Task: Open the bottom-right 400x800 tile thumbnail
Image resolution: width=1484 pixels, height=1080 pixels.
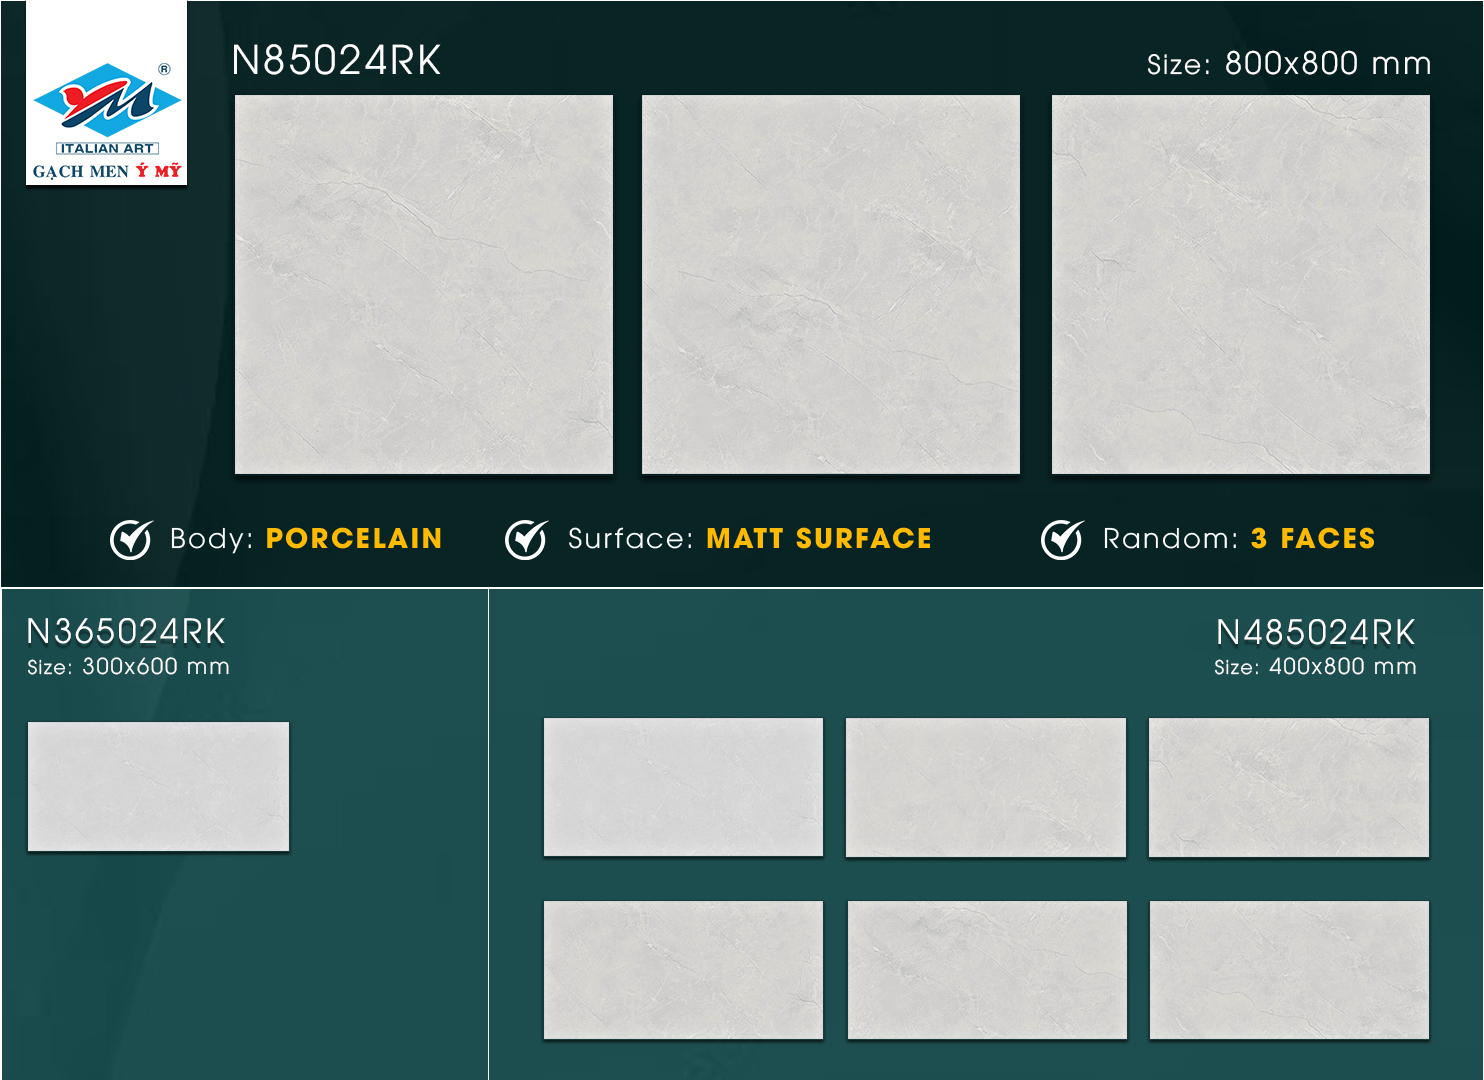Action: (x=1289, y=970)
